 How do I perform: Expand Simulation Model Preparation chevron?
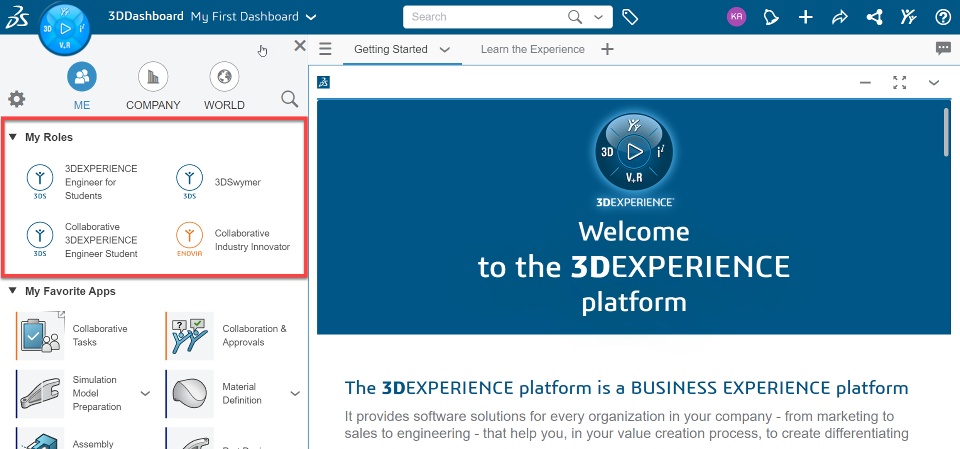(x=145, y=393)
